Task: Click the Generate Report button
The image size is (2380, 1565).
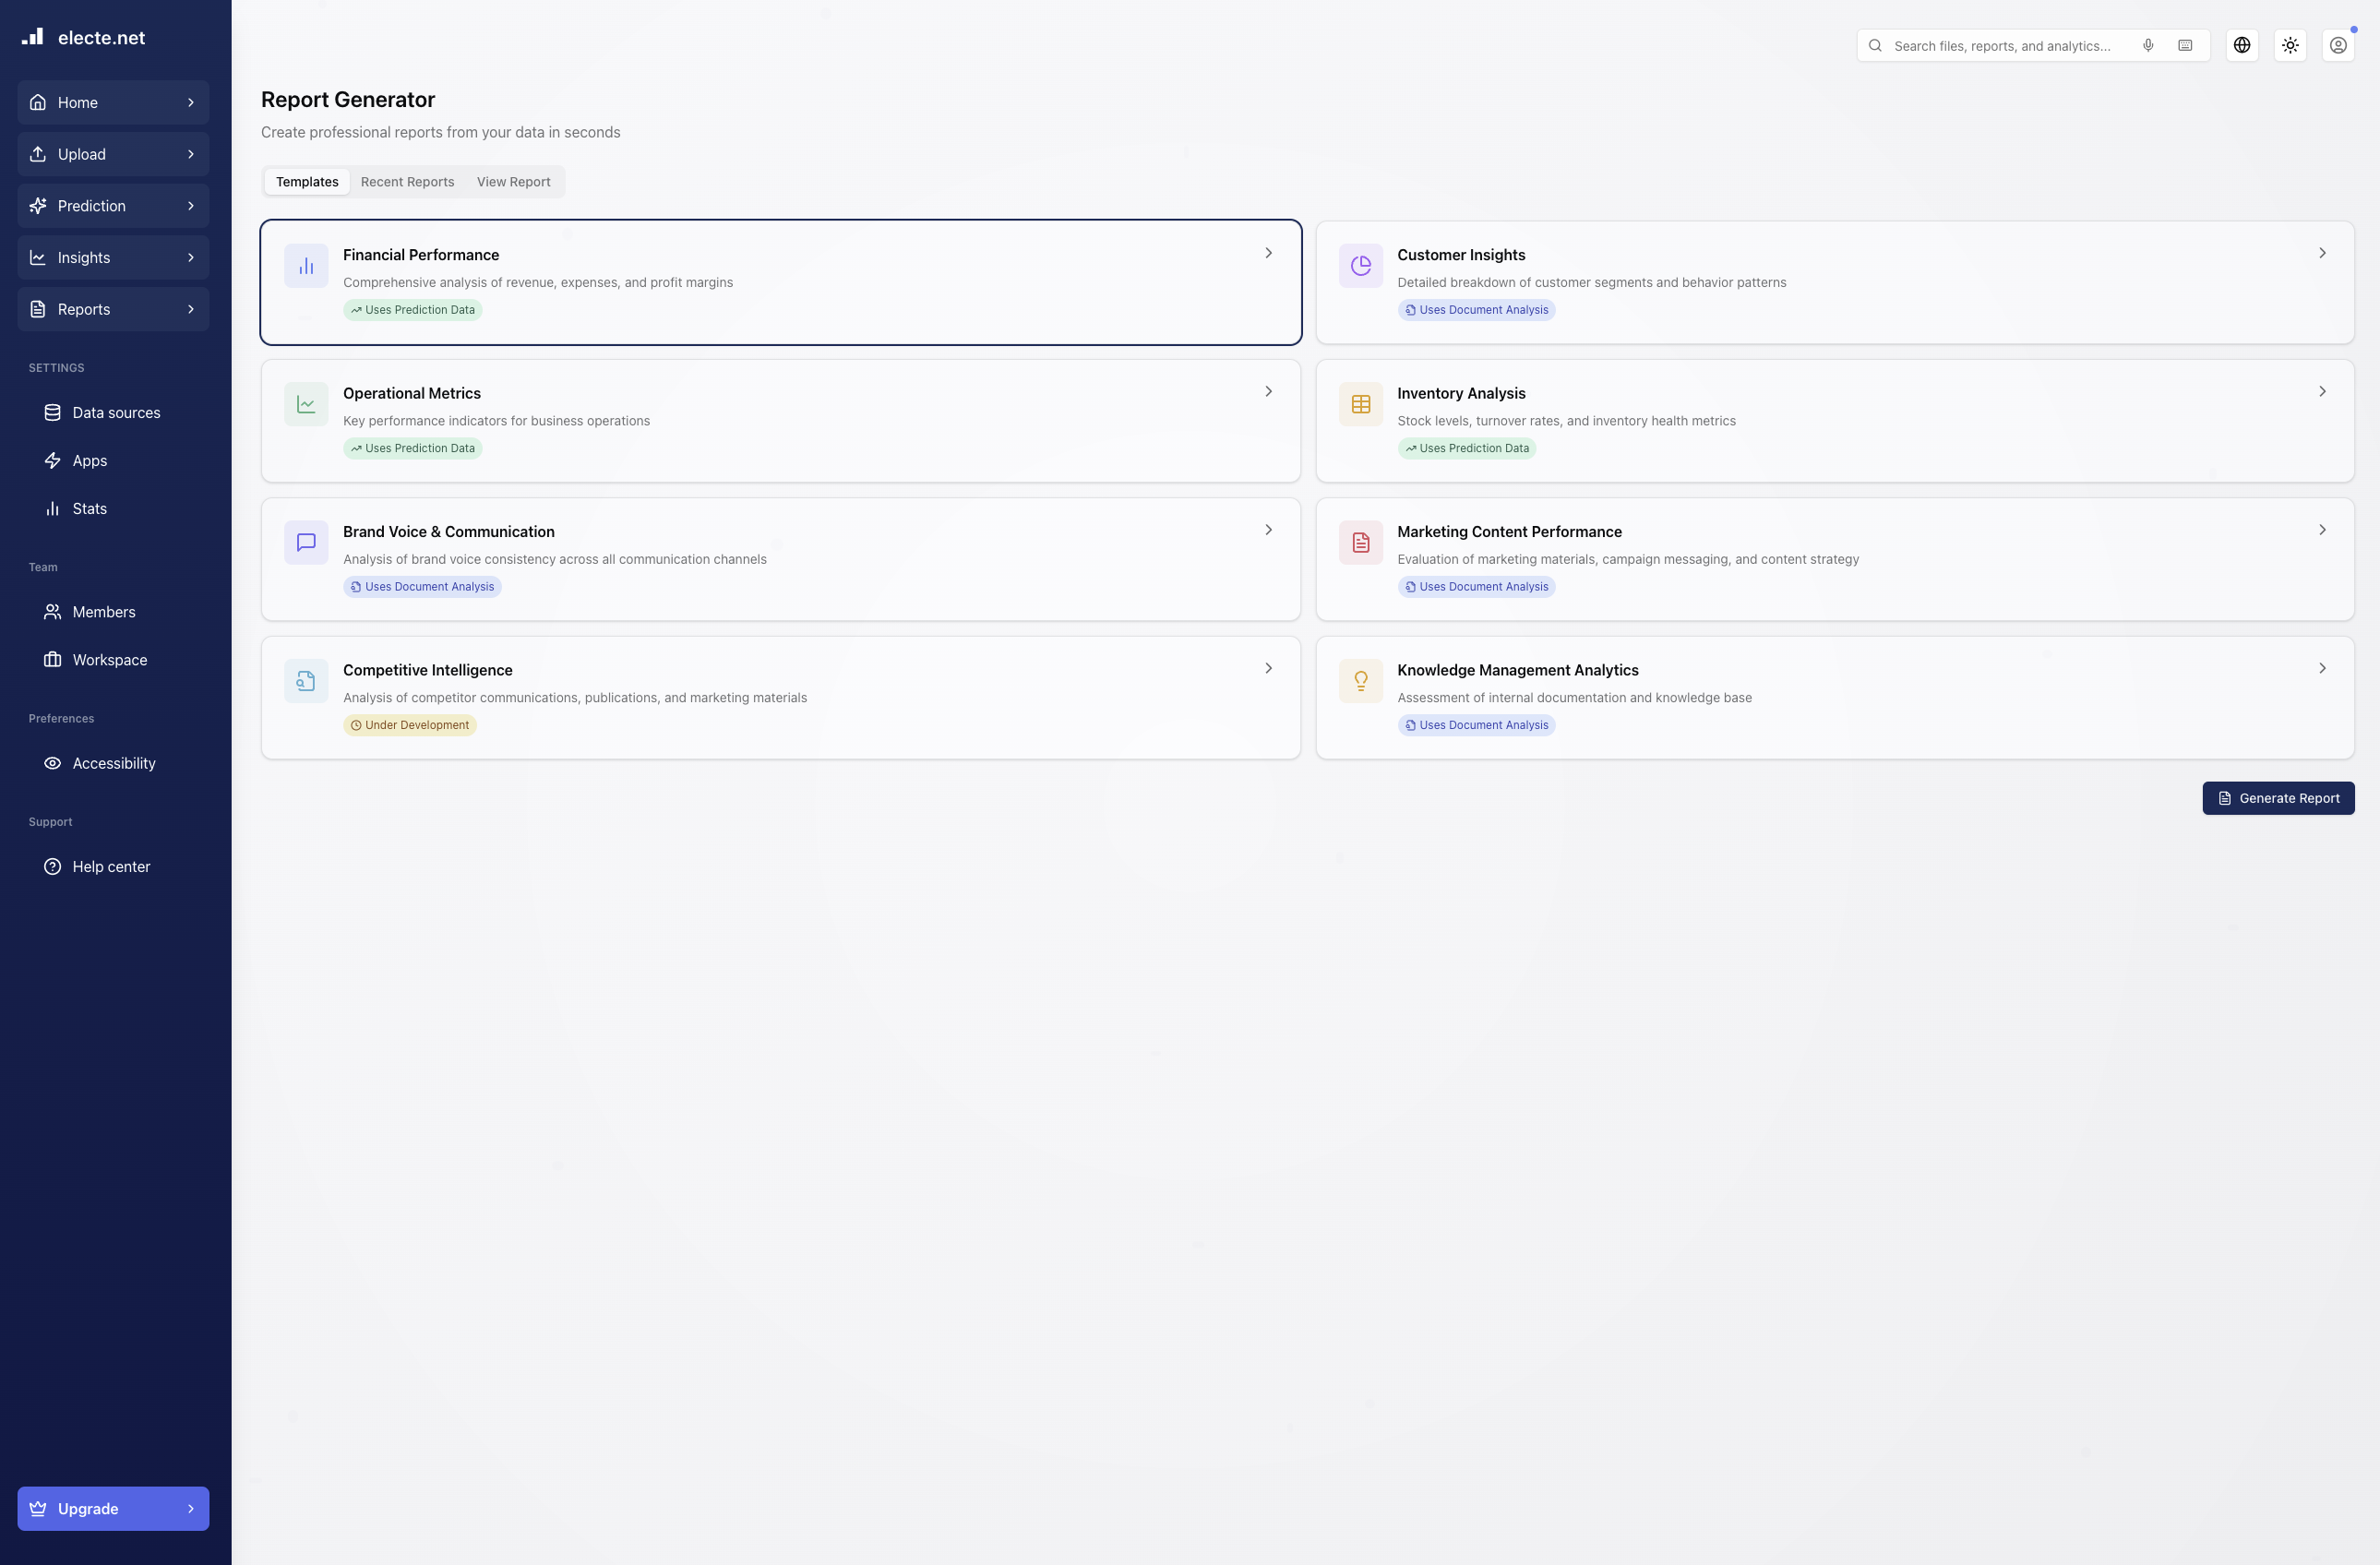Action: pos(2277,798)
